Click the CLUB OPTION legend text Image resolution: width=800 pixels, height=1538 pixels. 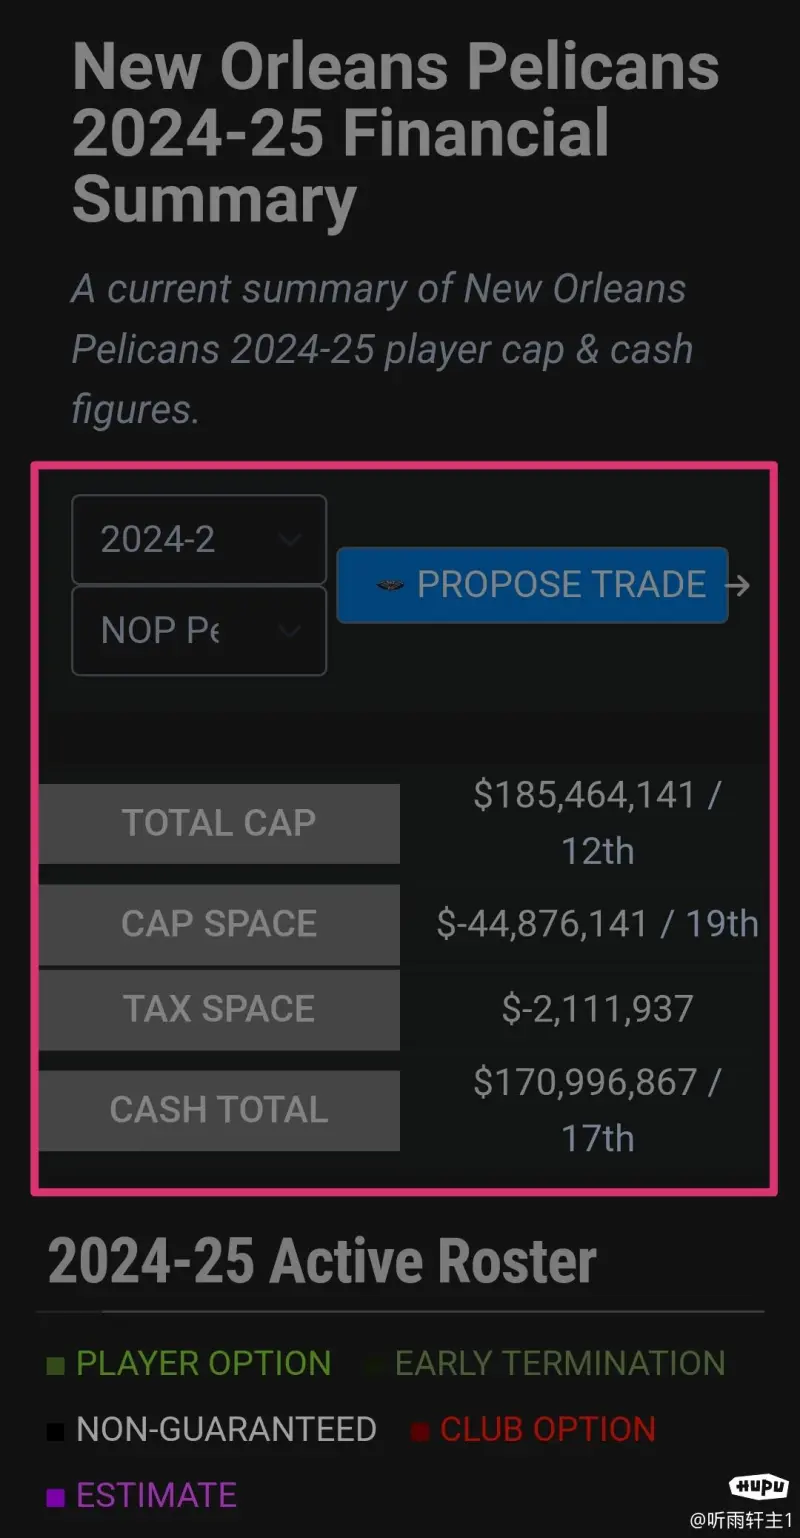(548, 1430)
